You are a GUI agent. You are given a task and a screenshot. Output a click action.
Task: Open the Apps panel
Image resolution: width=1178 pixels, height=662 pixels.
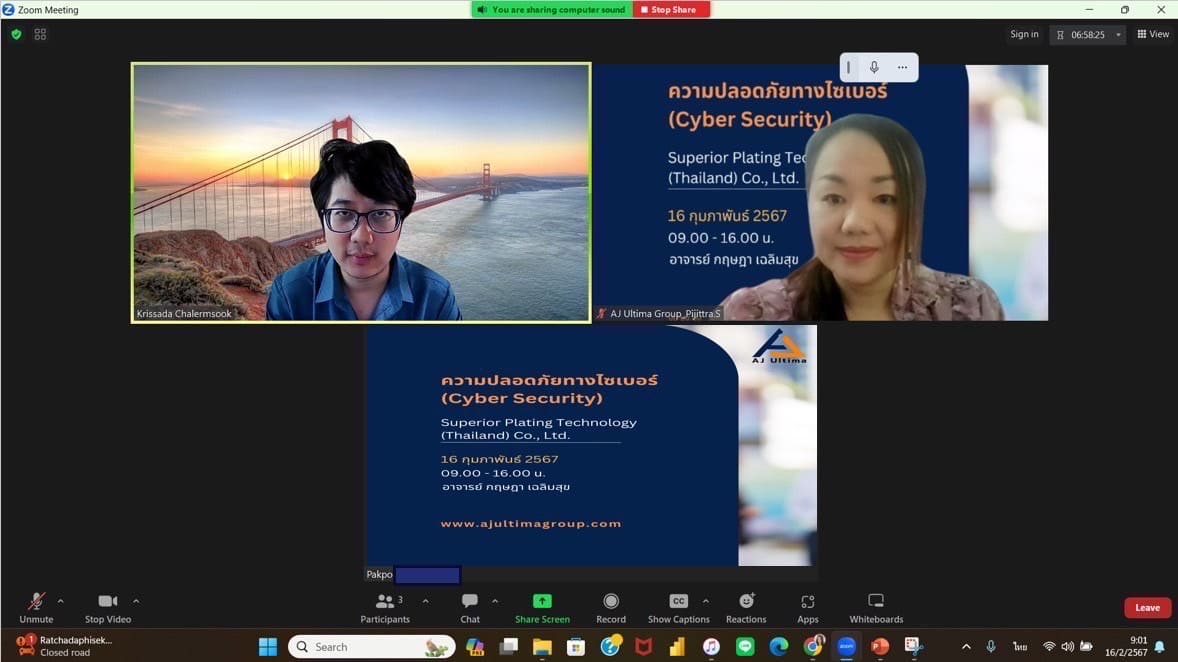(808, 608)
